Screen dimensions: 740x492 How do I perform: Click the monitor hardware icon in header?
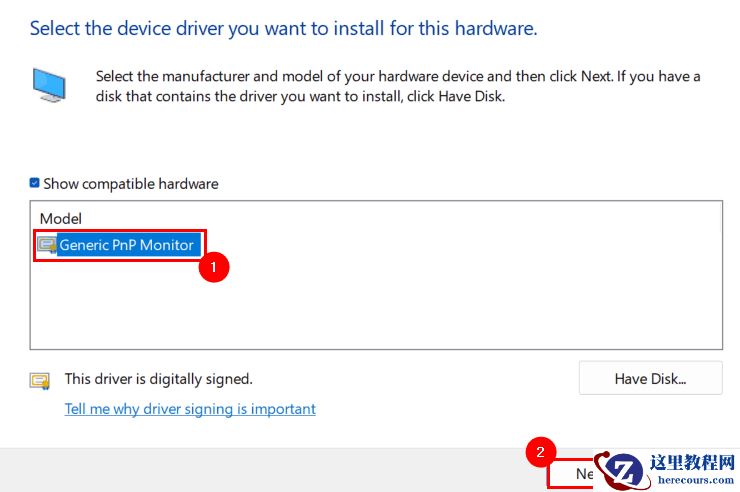click(x=49, y=85)
